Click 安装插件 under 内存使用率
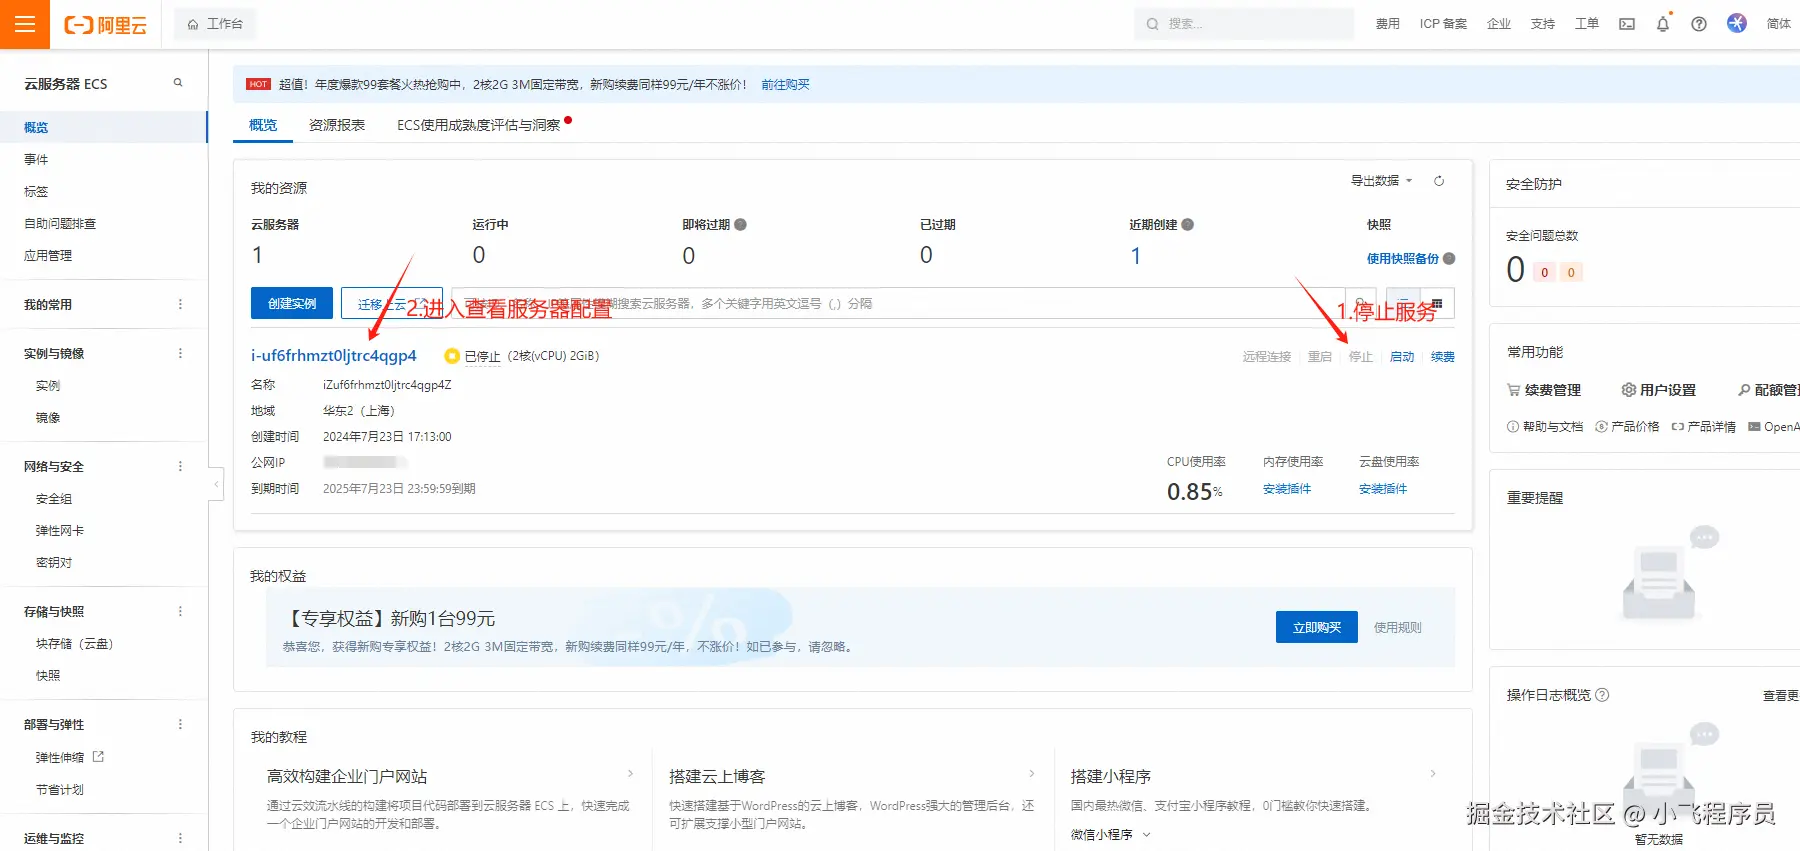 coord(1287,489)
